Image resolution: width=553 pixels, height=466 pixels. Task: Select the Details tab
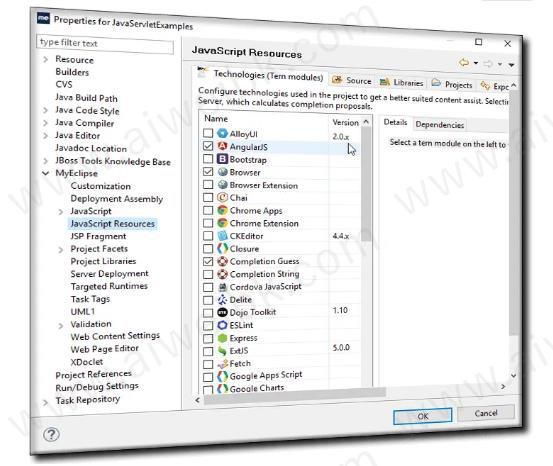[395, 122]
